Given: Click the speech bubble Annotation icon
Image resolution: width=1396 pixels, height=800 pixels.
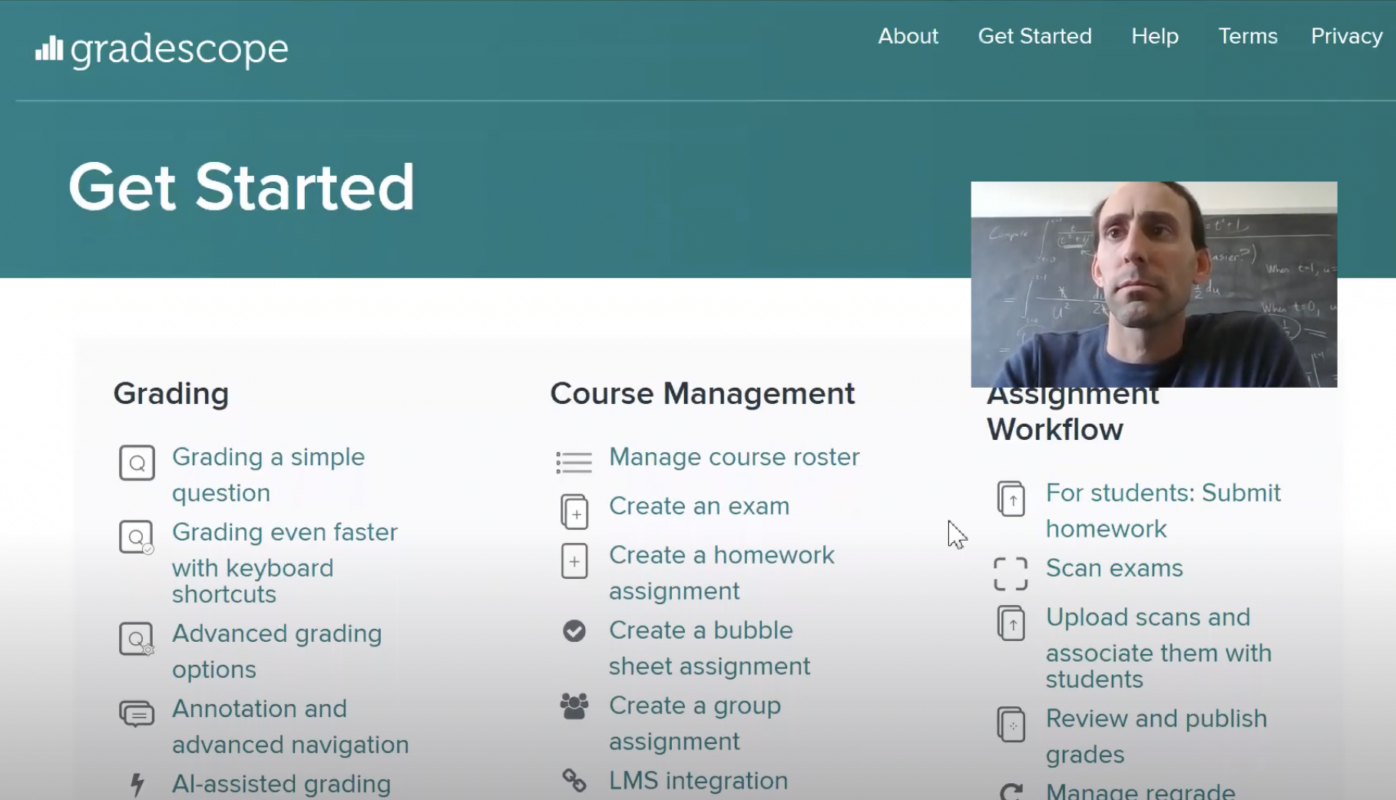Looking at the screenshot, I should tap(137, 713).
